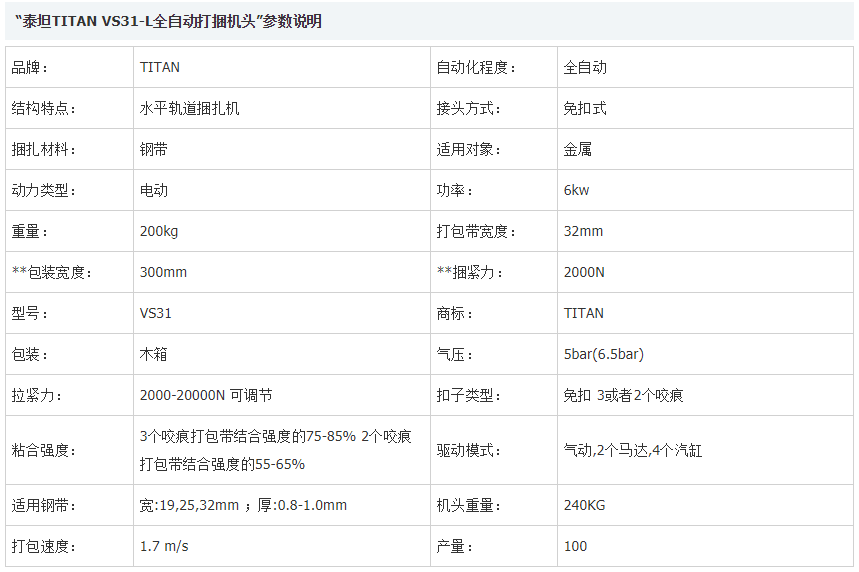Click the value '全自动'
Image resolution: width=859 pixels, height=572 pixels.
pyautogui.click(x=585, y=67)
